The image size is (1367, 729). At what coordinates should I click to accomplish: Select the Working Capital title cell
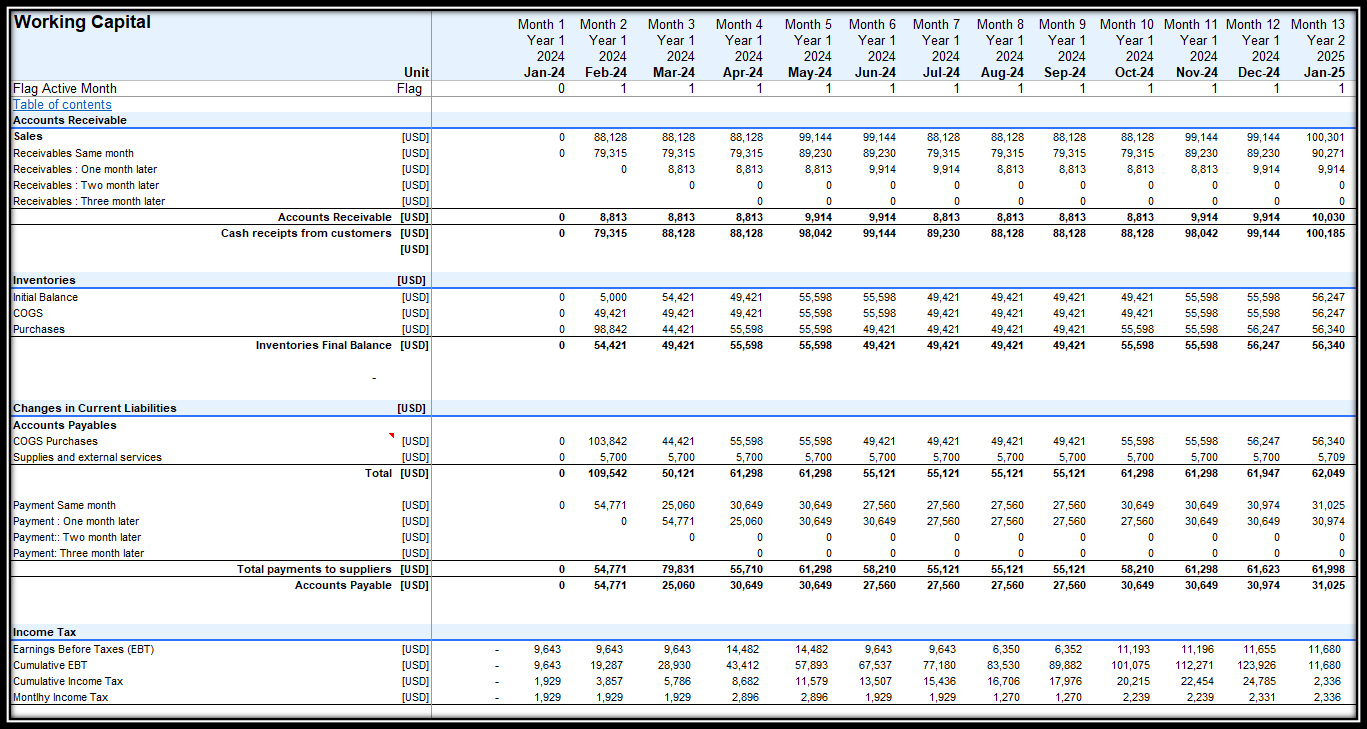82,23
